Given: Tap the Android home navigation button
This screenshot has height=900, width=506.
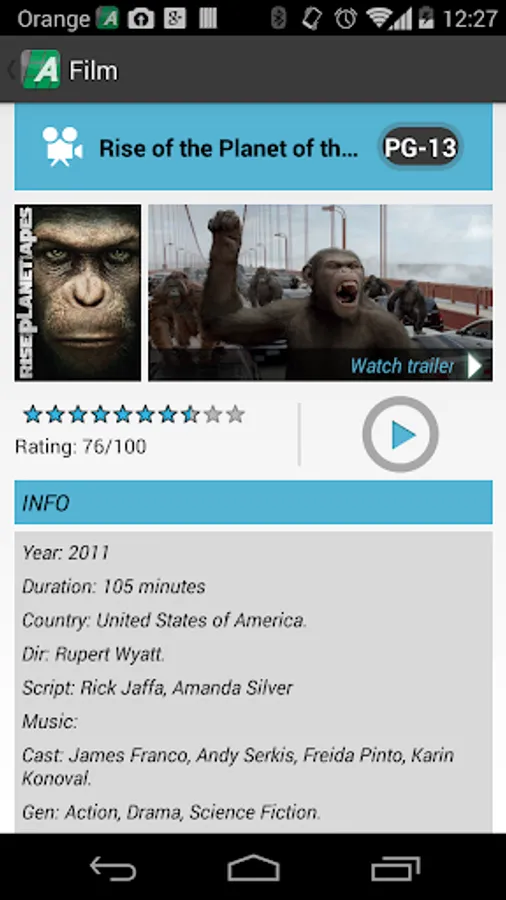Looking at the screenshot, I should [253, 868].
